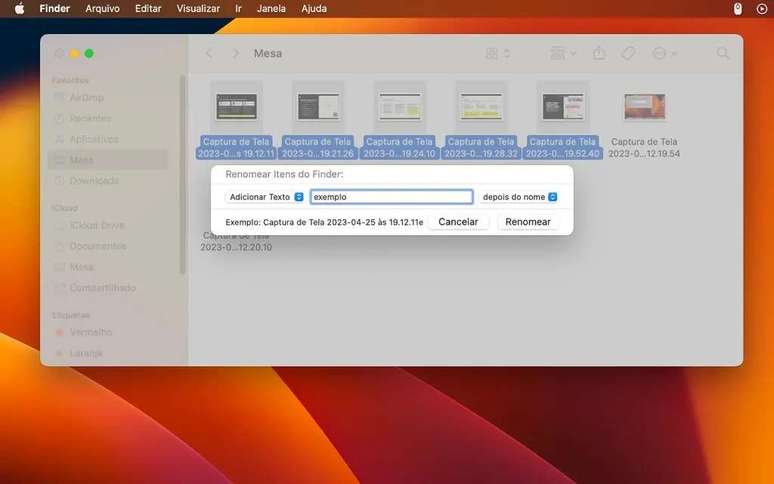This screenshot has height=484, width=774.
Task: Click the Cancelar button
Action: [458, 222]
